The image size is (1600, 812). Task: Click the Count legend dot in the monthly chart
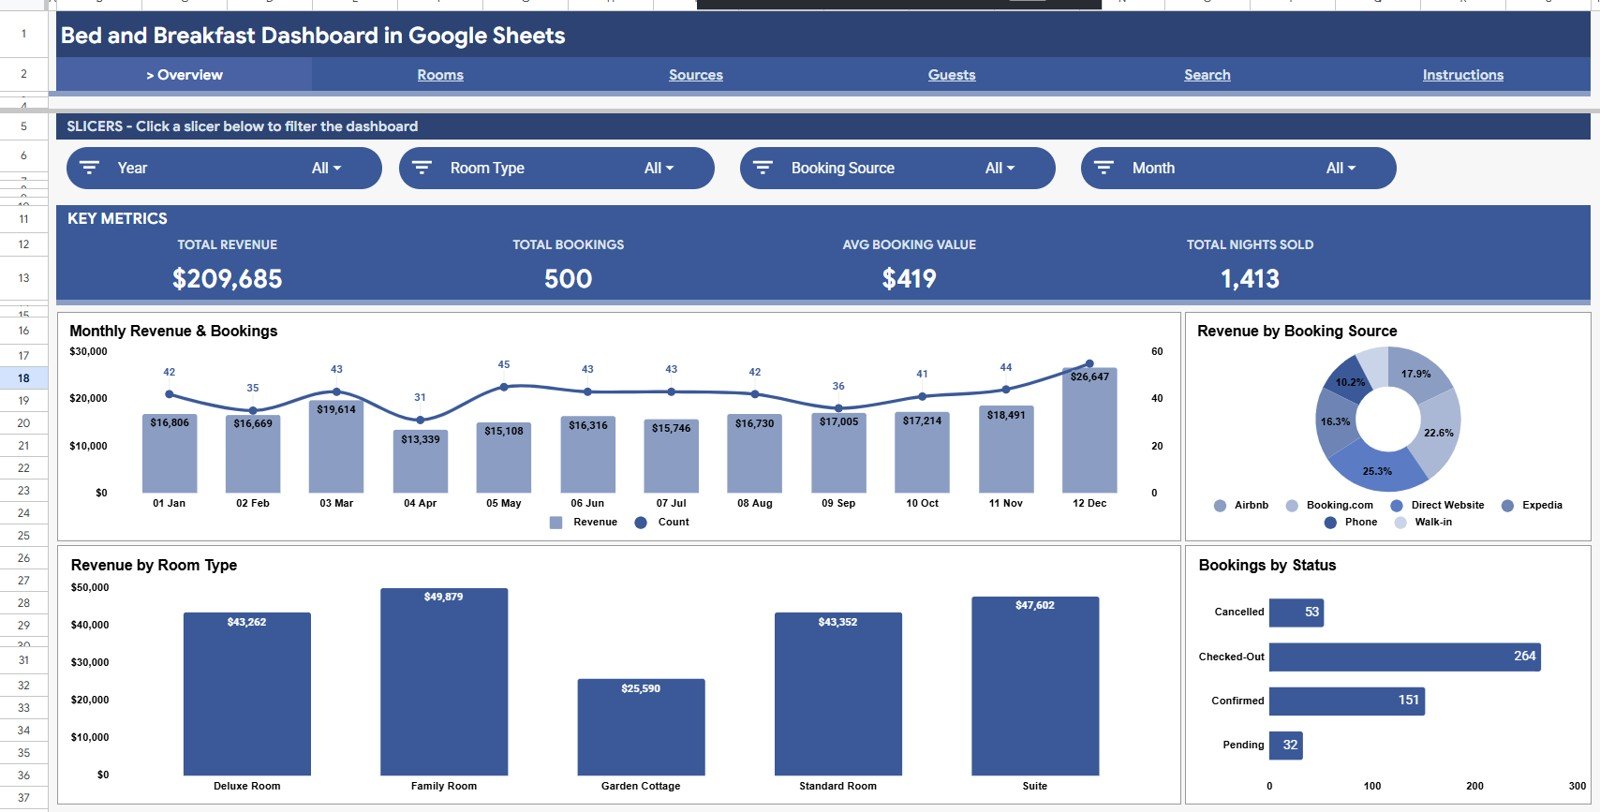coord(641,522)
